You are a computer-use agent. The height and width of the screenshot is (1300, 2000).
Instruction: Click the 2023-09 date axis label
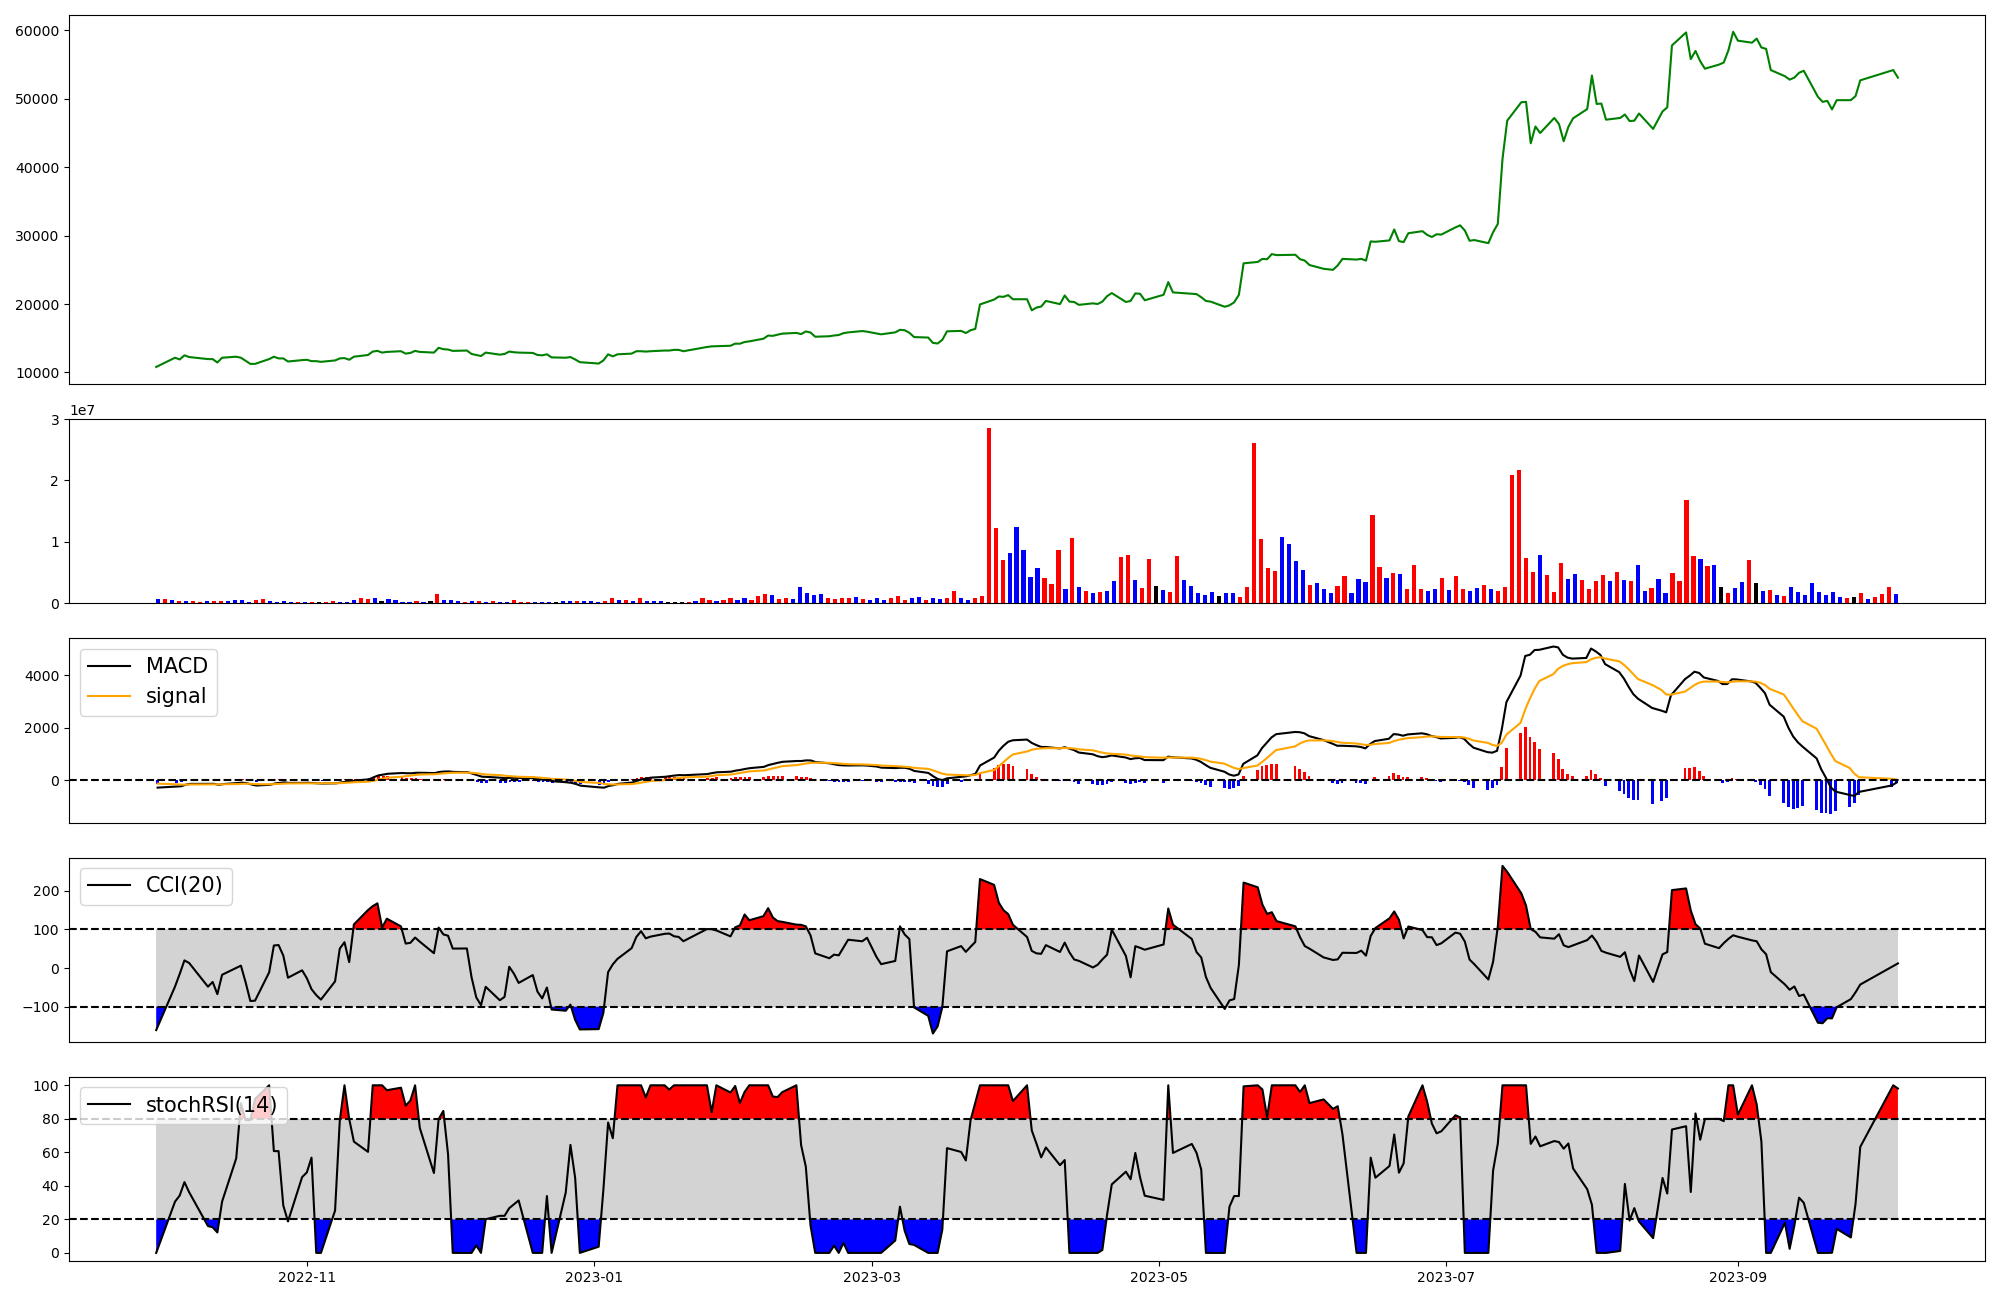pos(1738,1277)
